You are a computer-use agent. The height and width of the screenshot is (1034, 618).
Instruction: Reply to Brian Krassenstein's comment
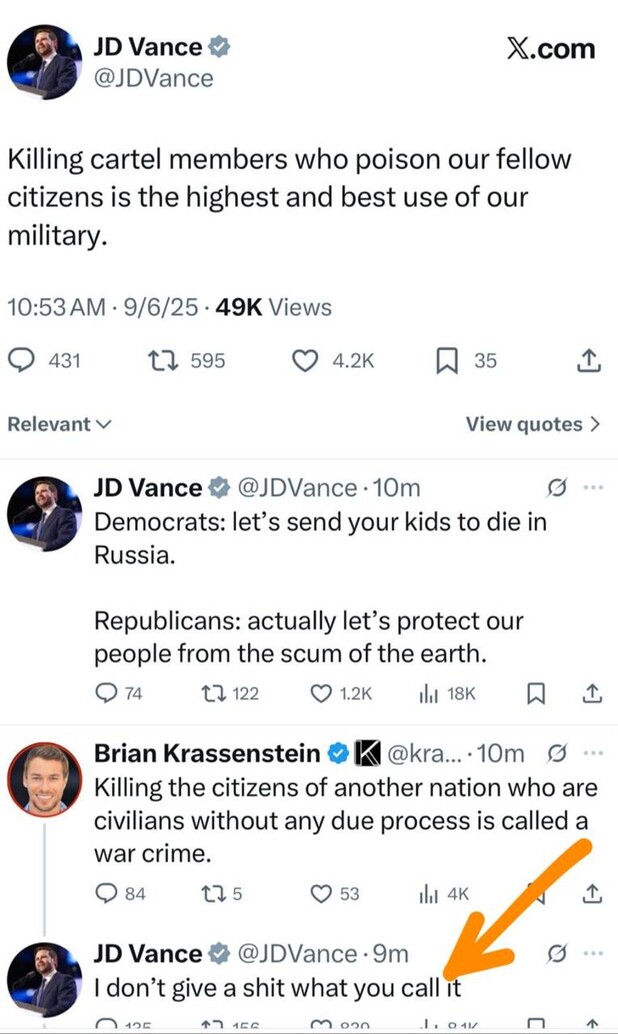(106, 894)
